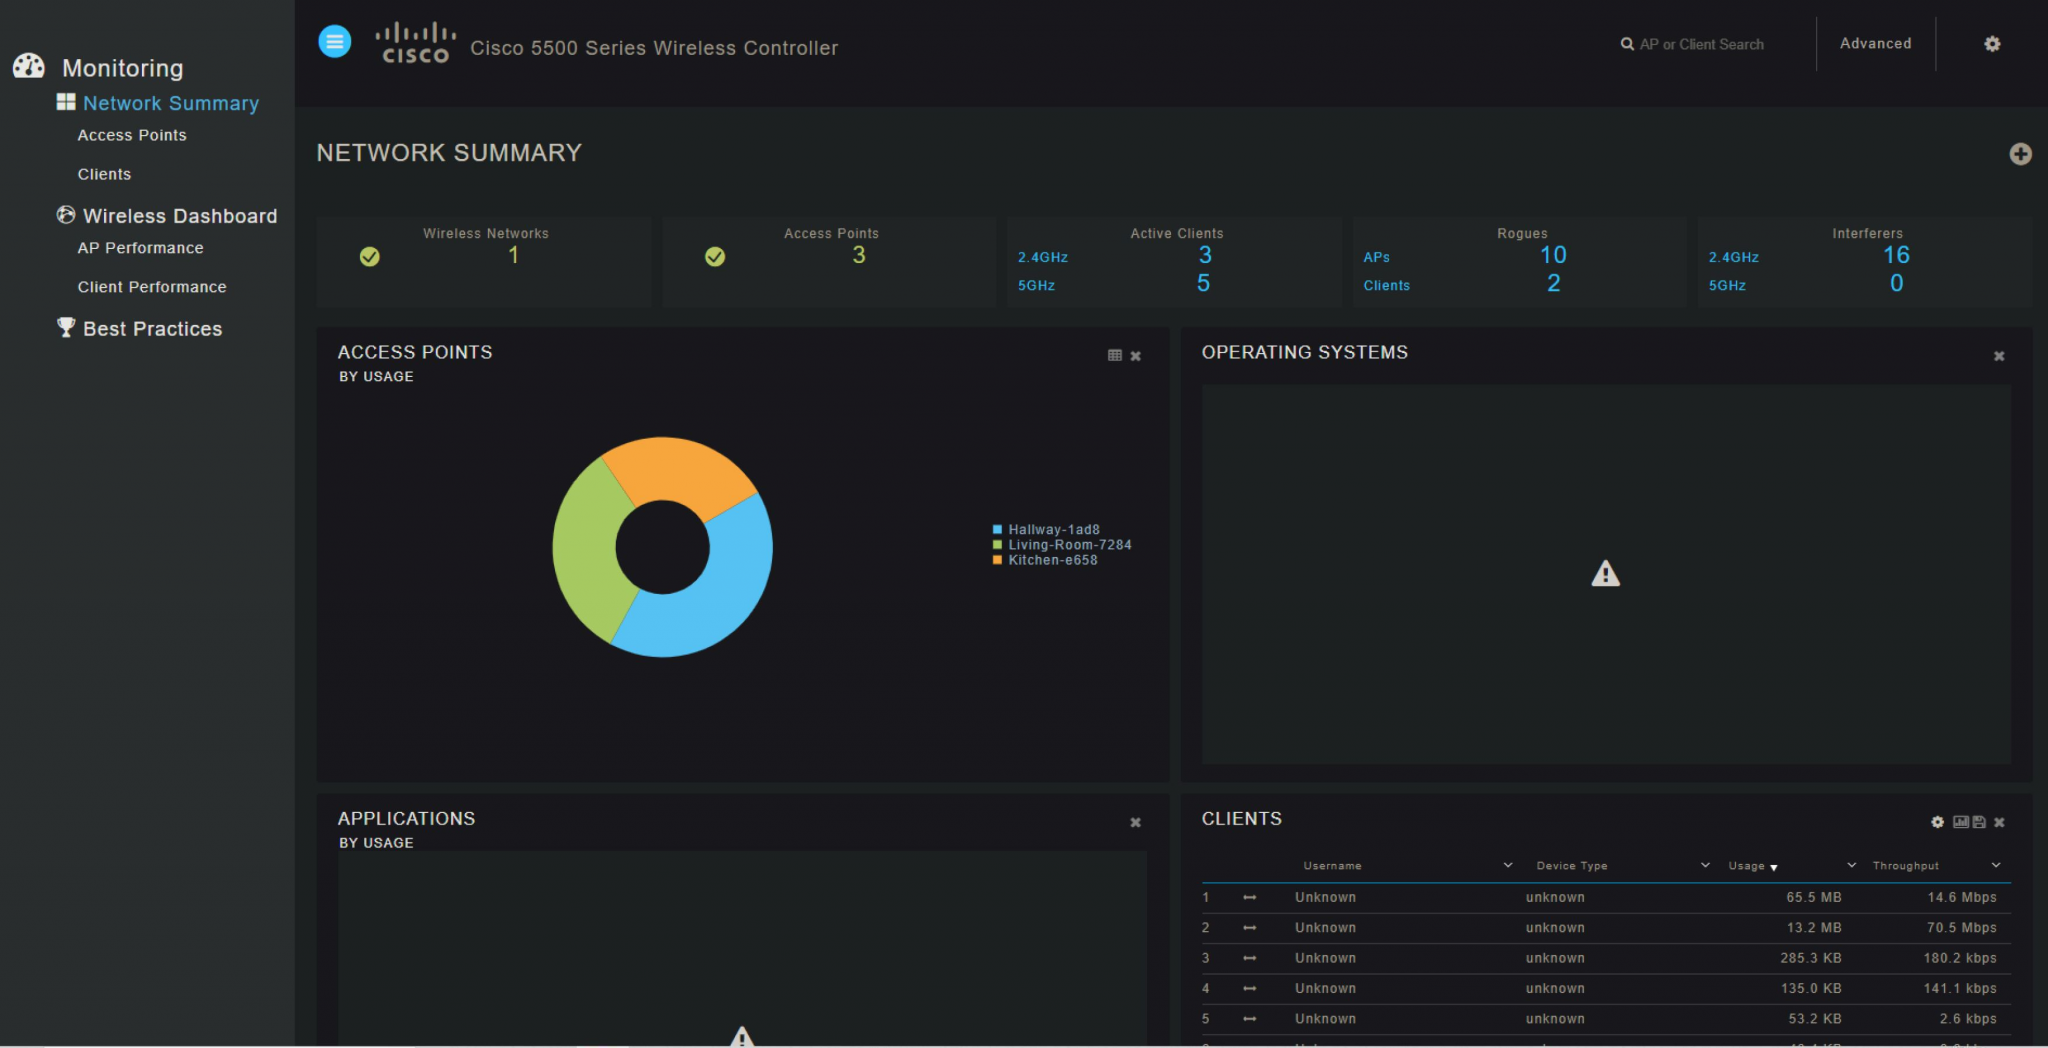
Task: Click the AP or Client Search magnifier icon
Action: pos(1627,44)
